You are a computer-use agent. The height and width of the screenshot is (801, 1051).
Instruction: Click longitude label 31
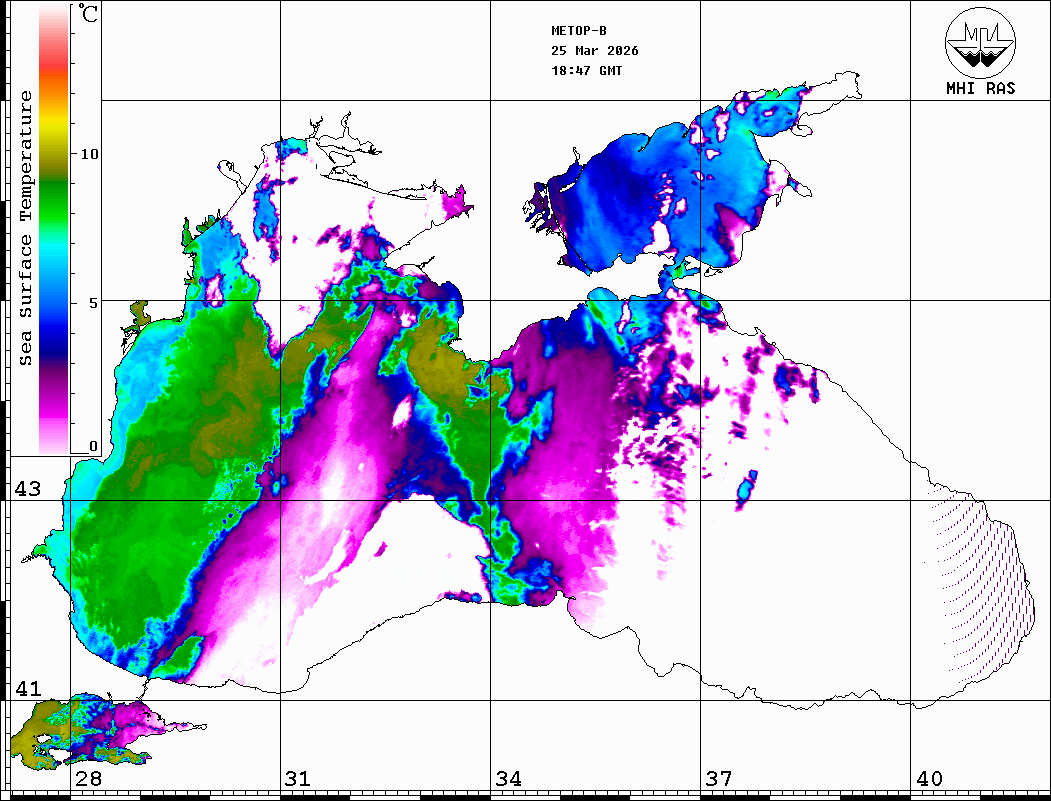297,779
